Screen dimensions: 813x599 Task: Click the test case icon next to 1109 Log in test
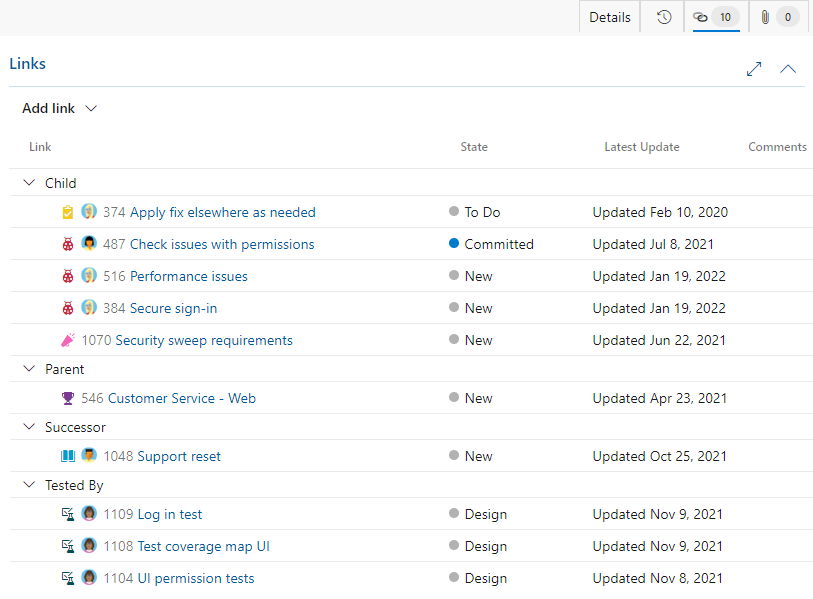tap(67, 514)
